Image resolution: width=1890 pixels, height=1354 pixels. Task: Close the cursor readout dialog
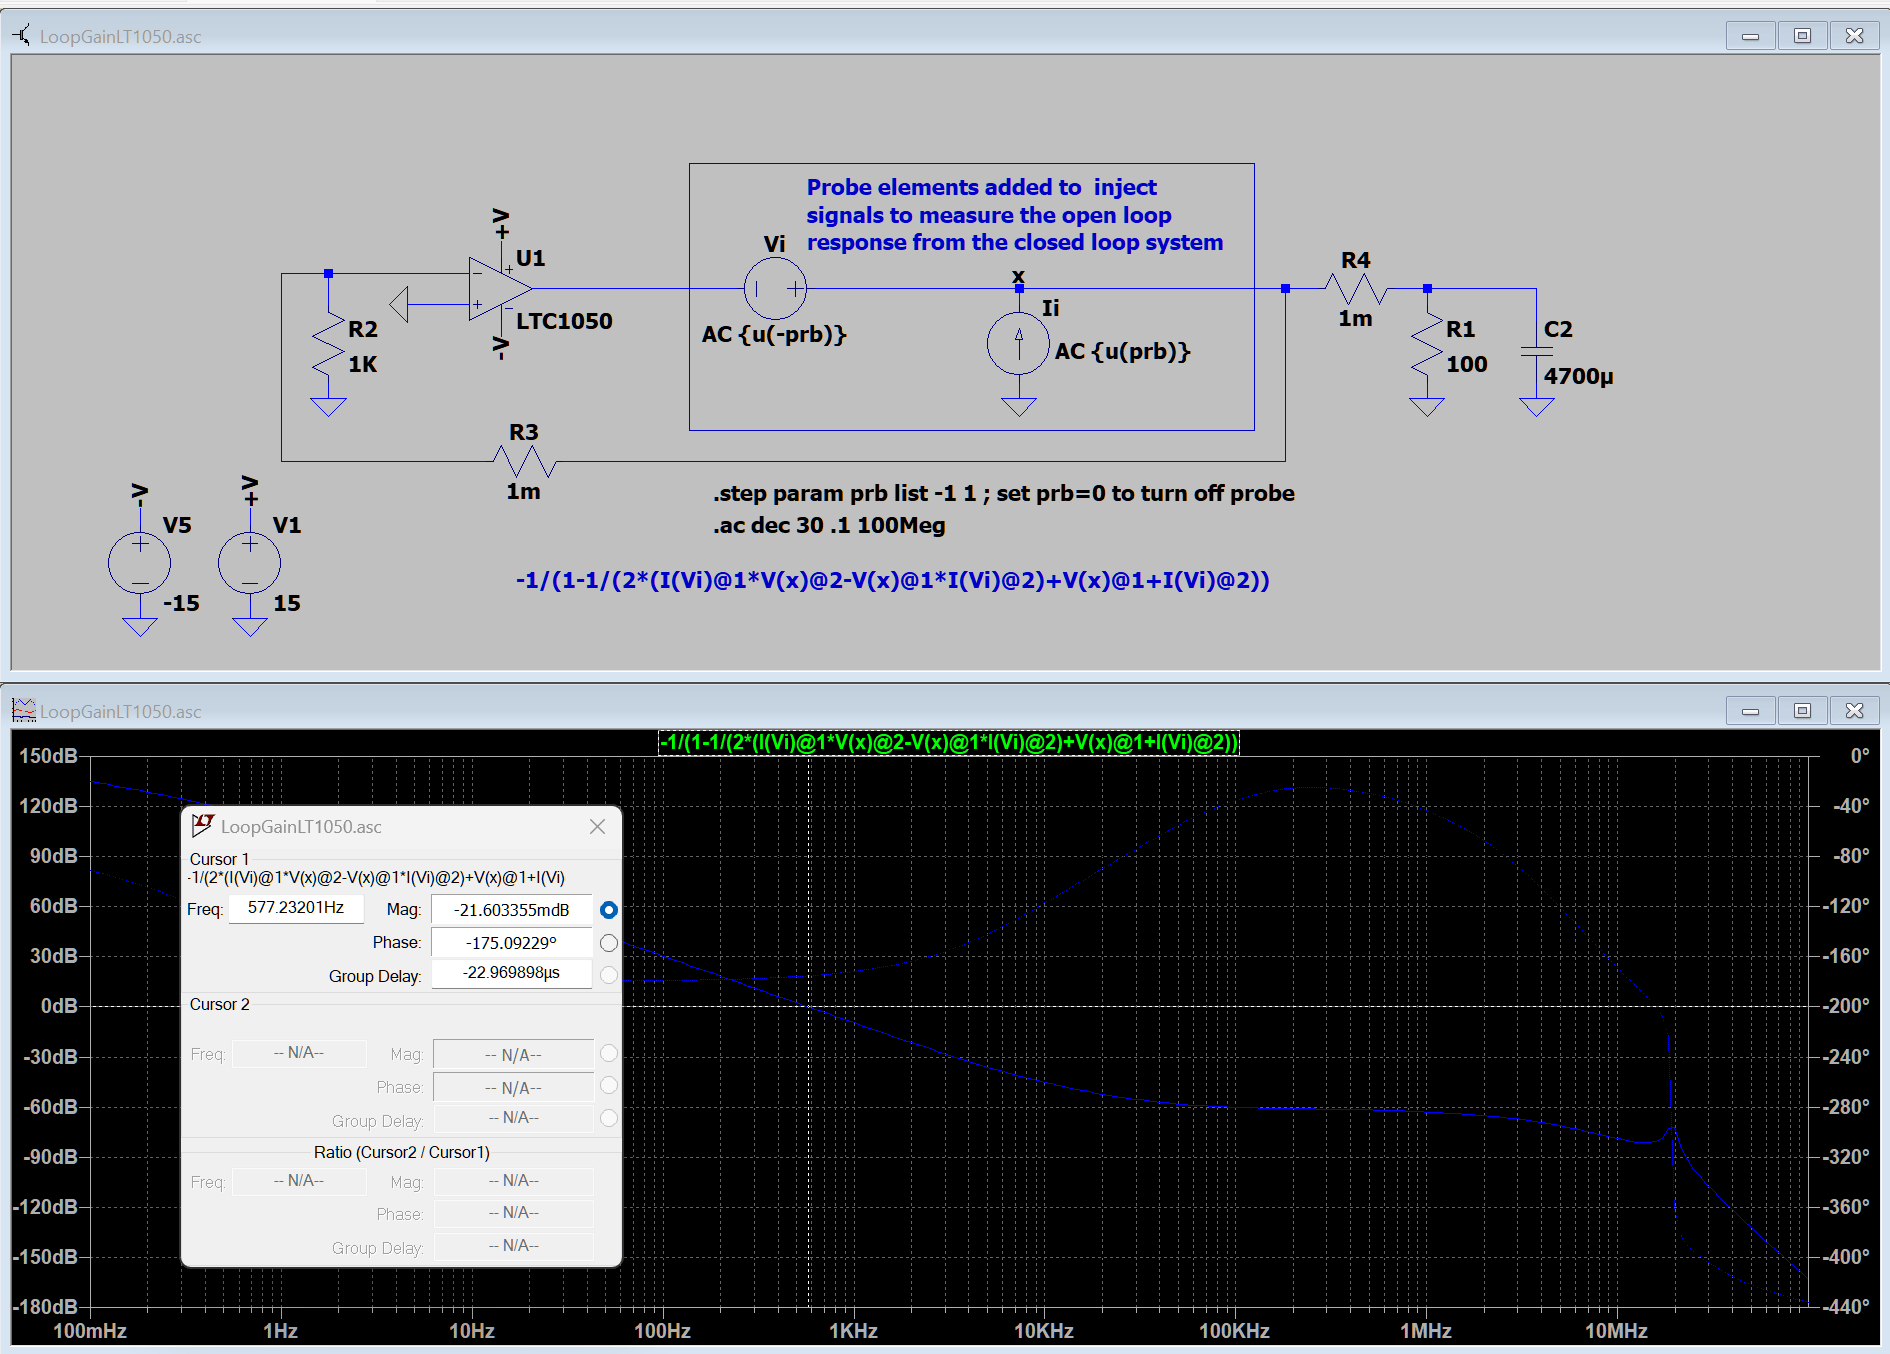pyautogui.click(x=597, y=827)
